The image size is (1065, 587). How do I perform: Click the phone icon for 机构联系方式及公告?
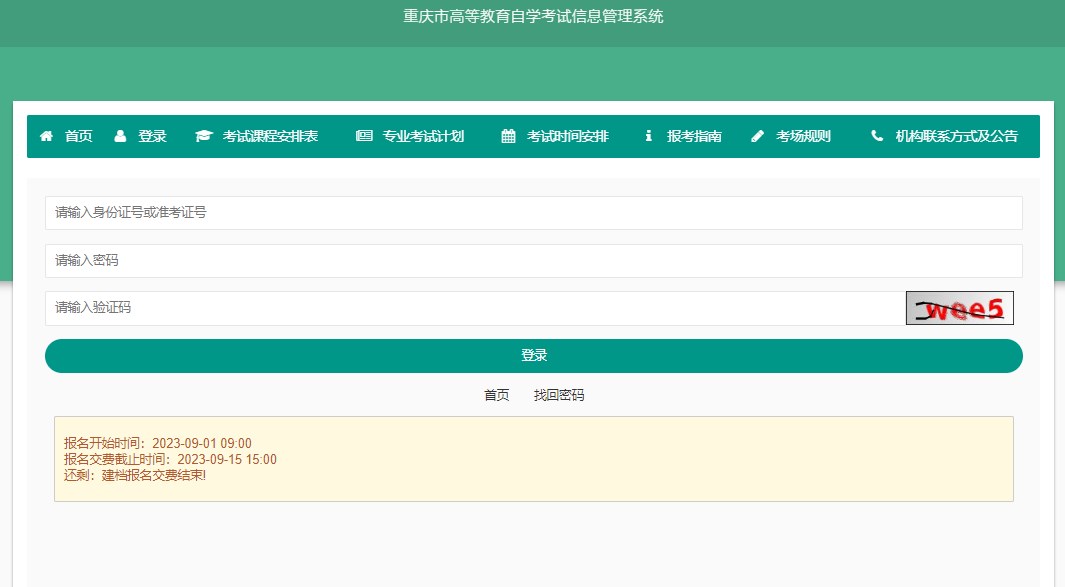[x=877, y=136]
